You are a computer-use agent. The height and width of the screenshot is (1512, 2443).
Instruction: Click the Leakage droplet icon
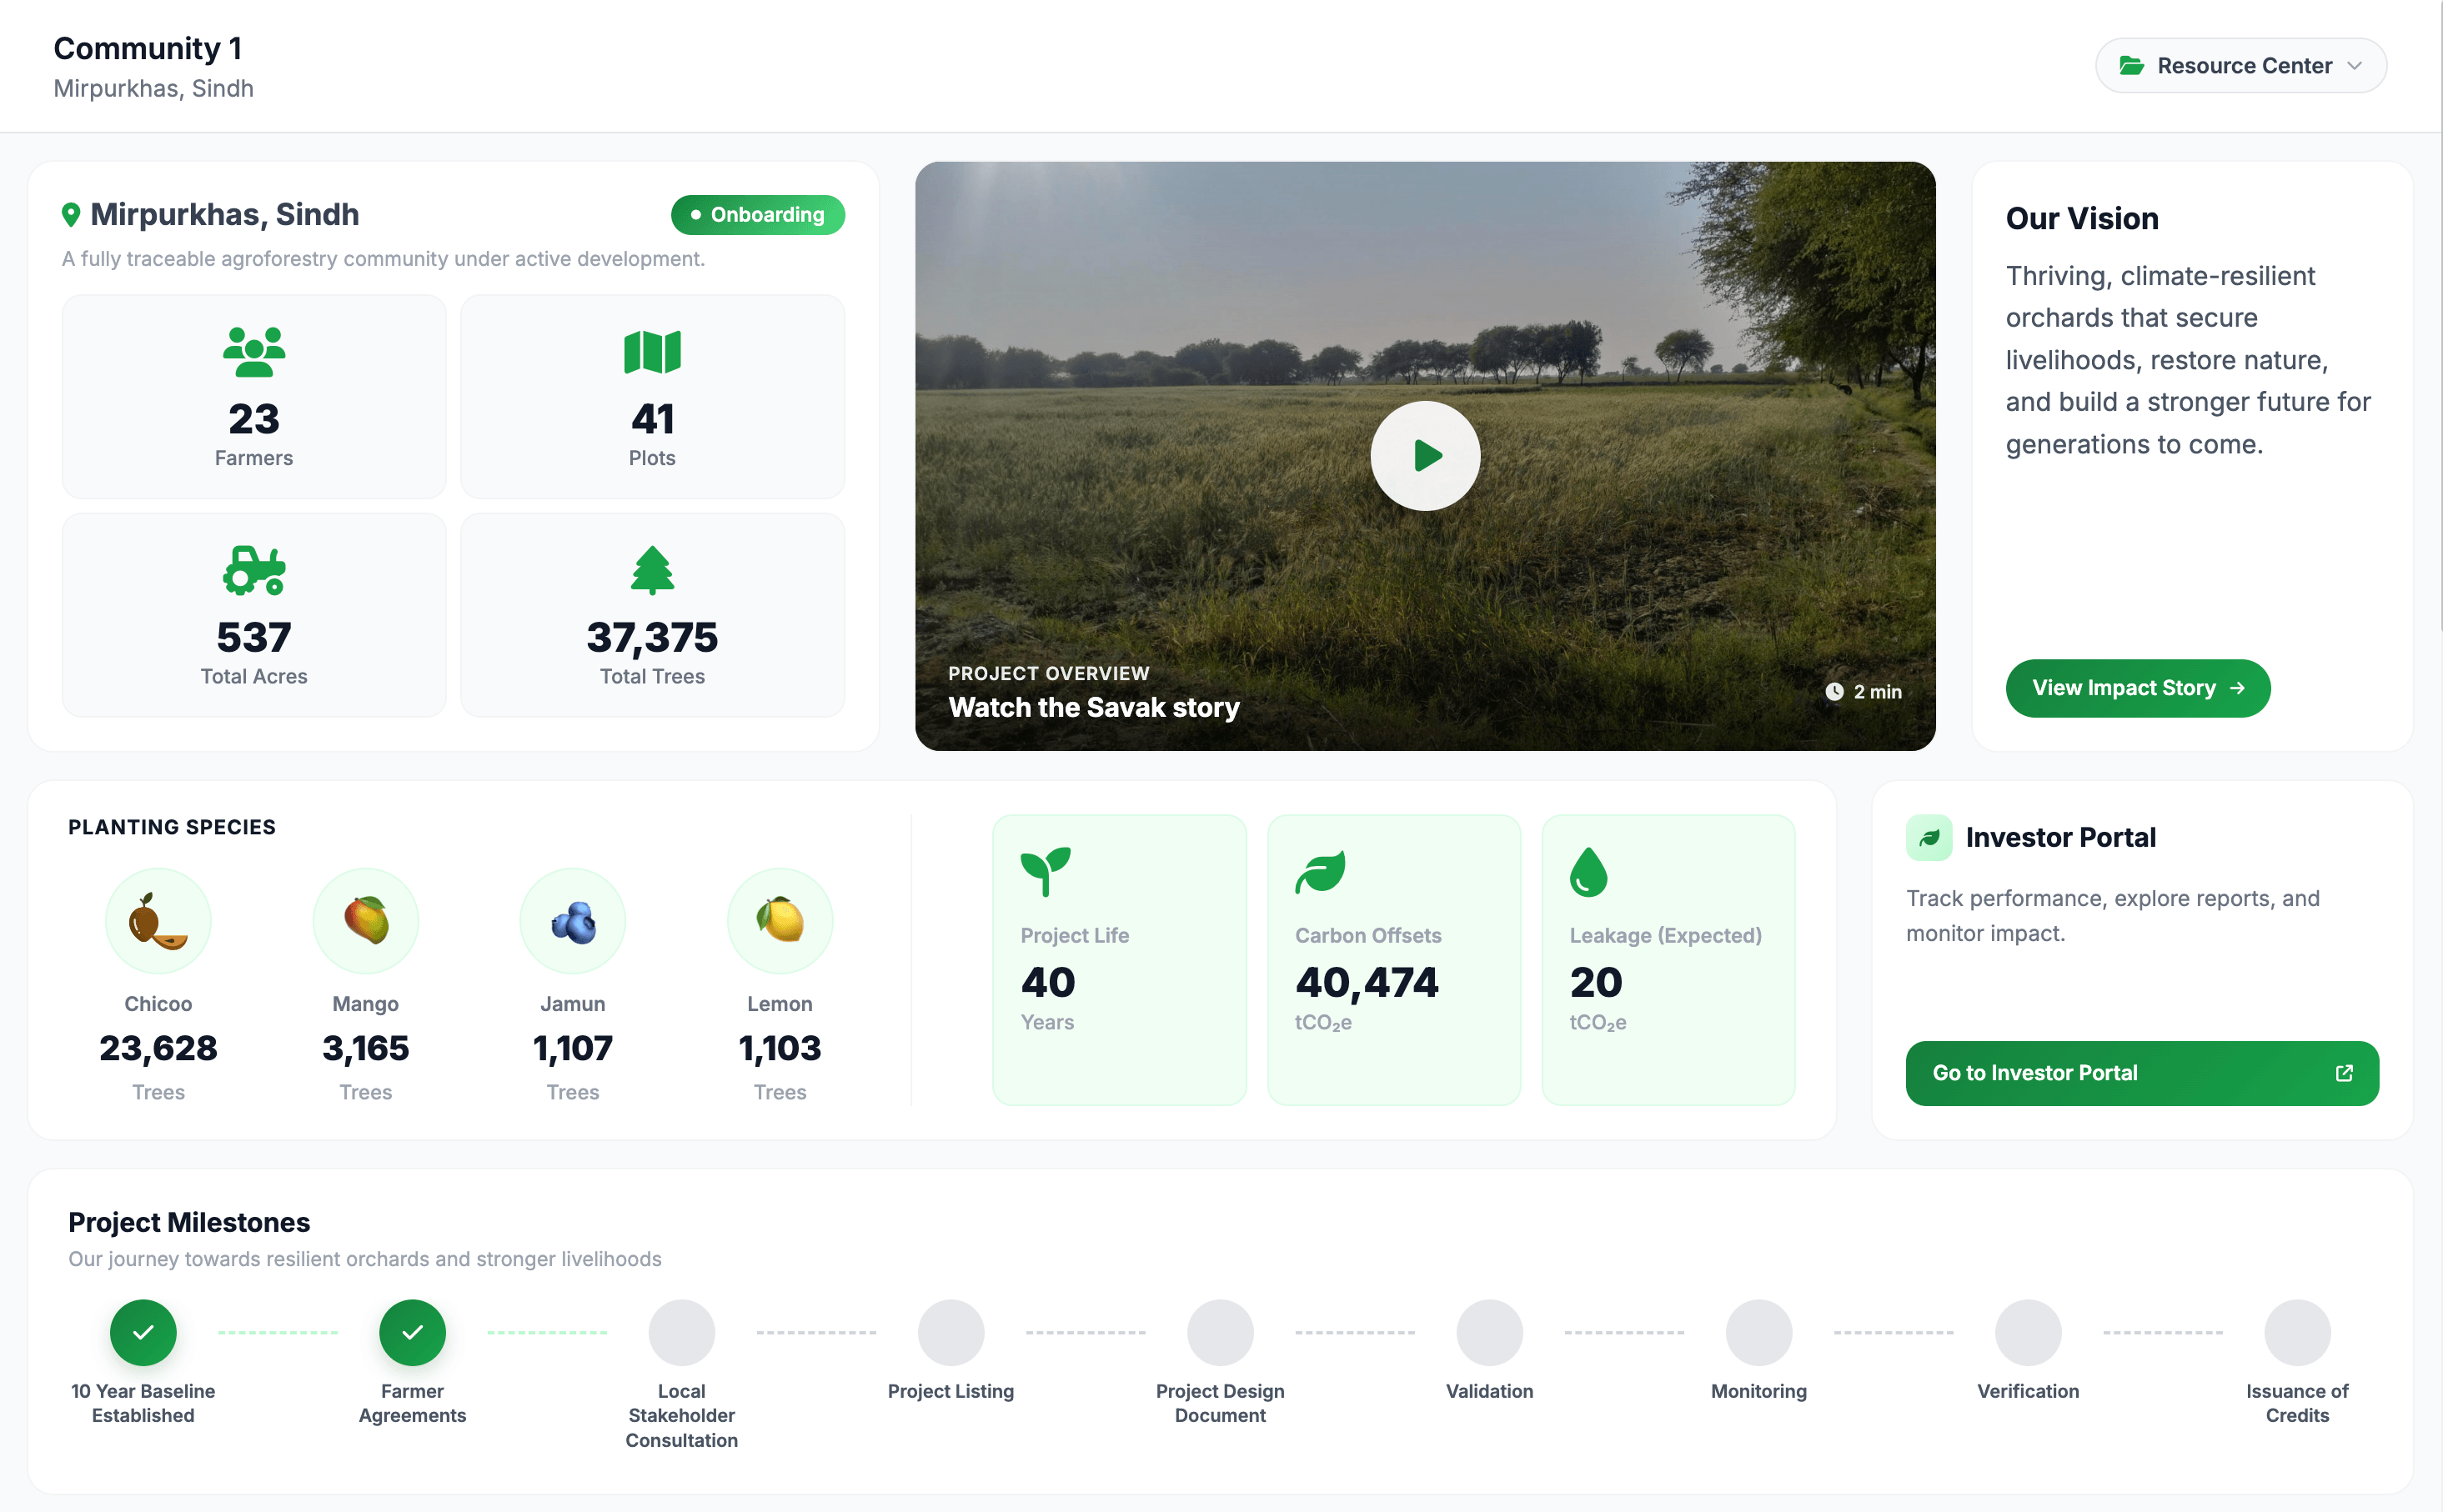tap(1588, 871)
